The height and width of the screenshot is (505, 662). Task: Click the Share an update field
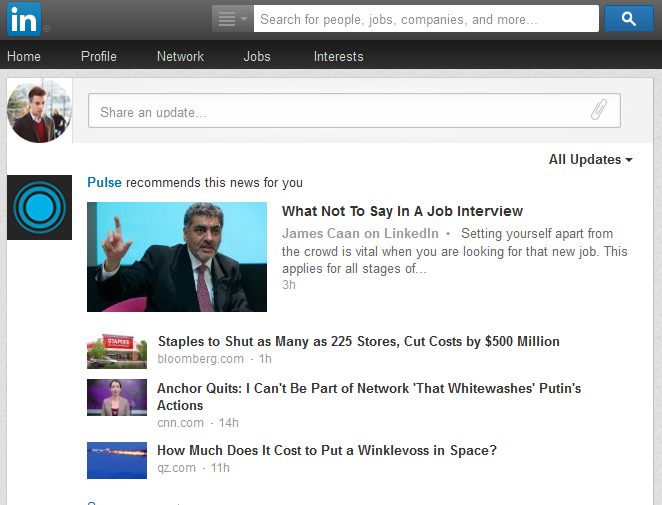point(354,111)
